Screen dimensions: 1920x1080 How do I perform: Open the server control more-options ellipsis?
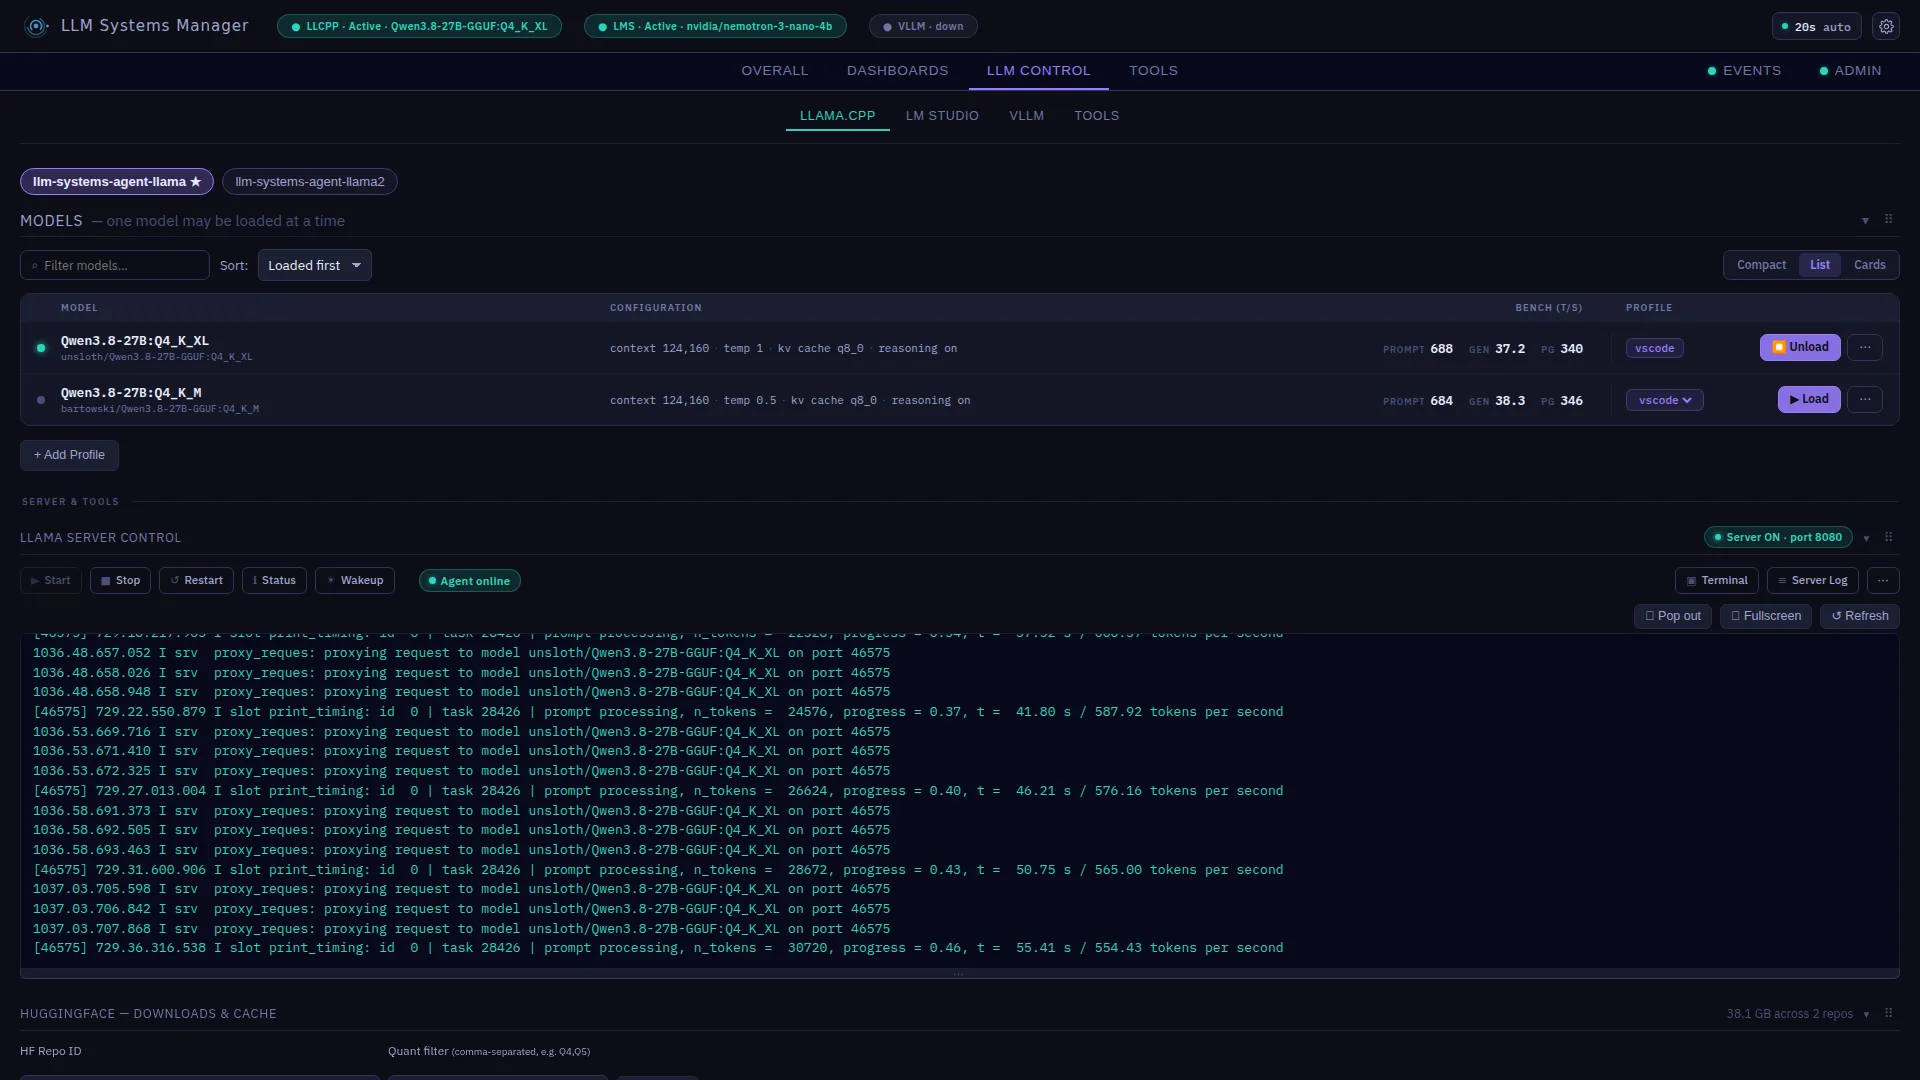click(1883, 580)
